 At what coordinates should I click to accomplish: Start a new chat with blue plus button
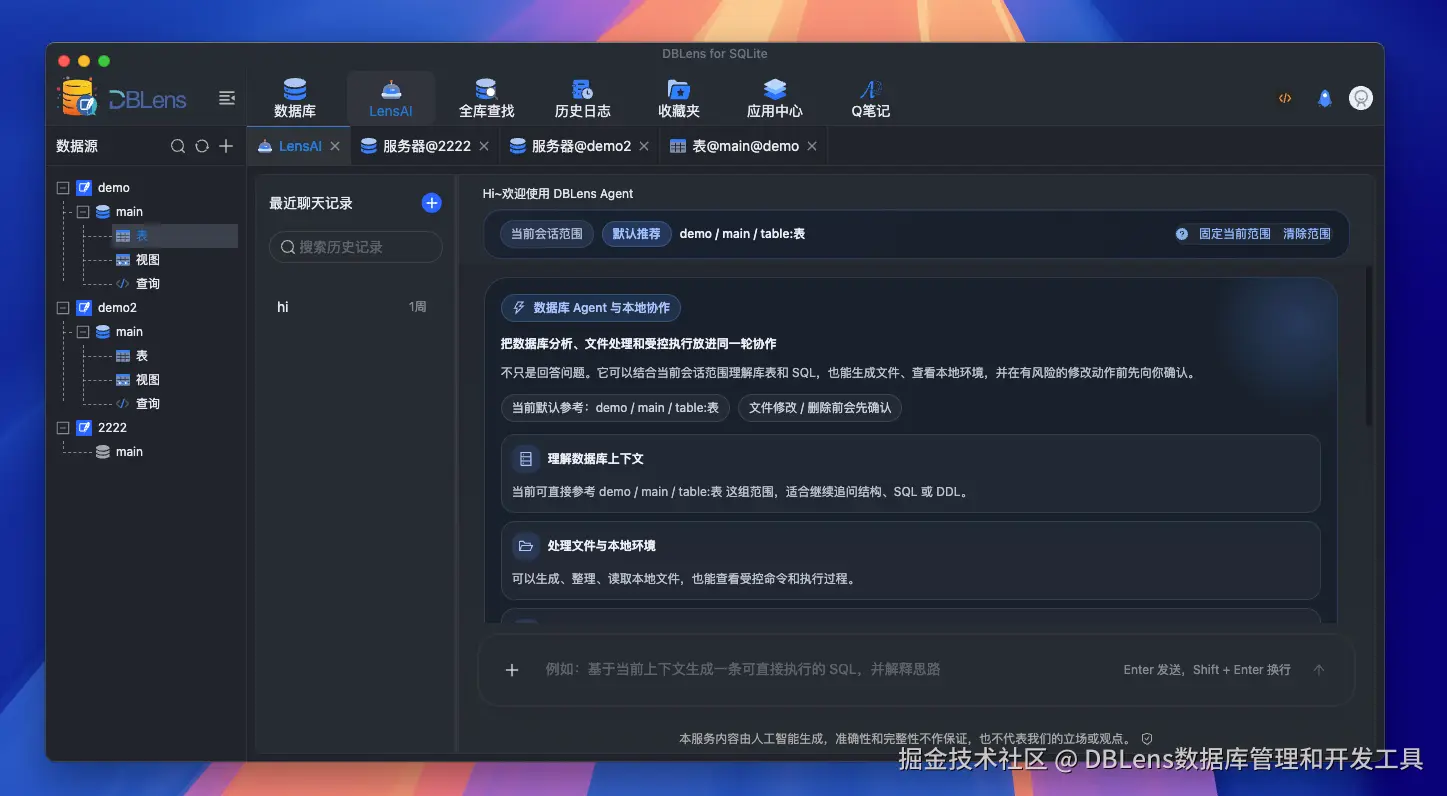point(432,203)
